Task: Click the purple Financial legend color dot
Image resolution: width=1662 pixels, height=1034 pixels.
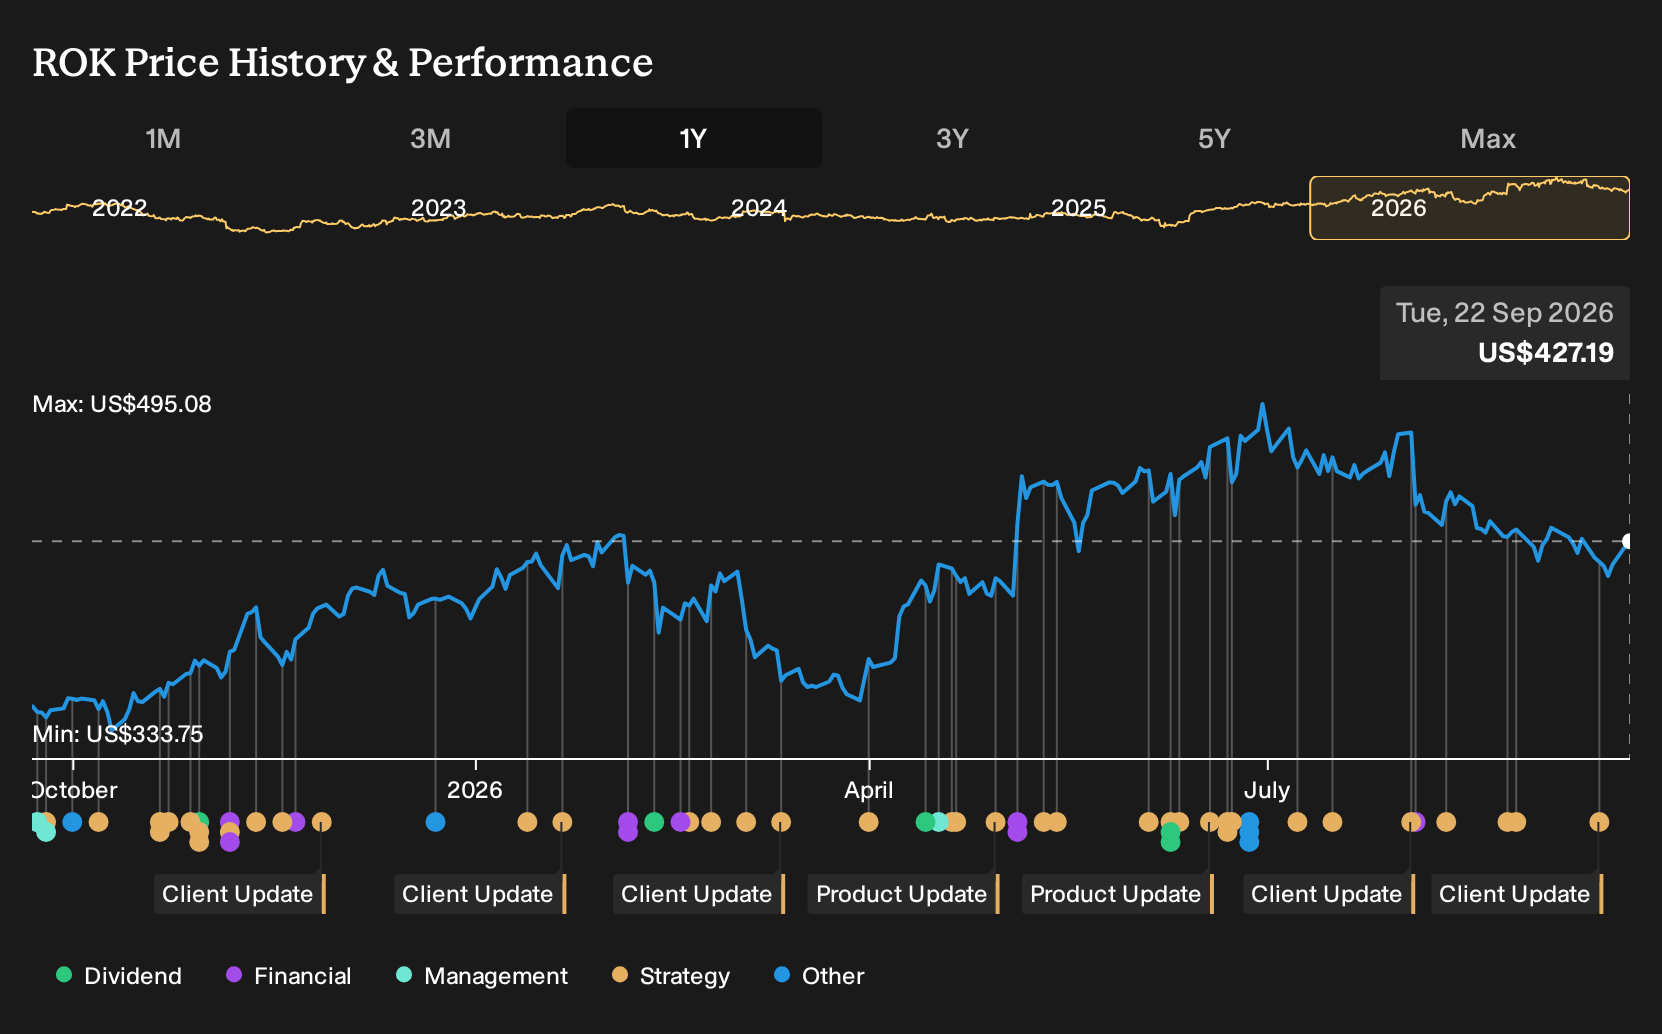Action: point(233,975)
